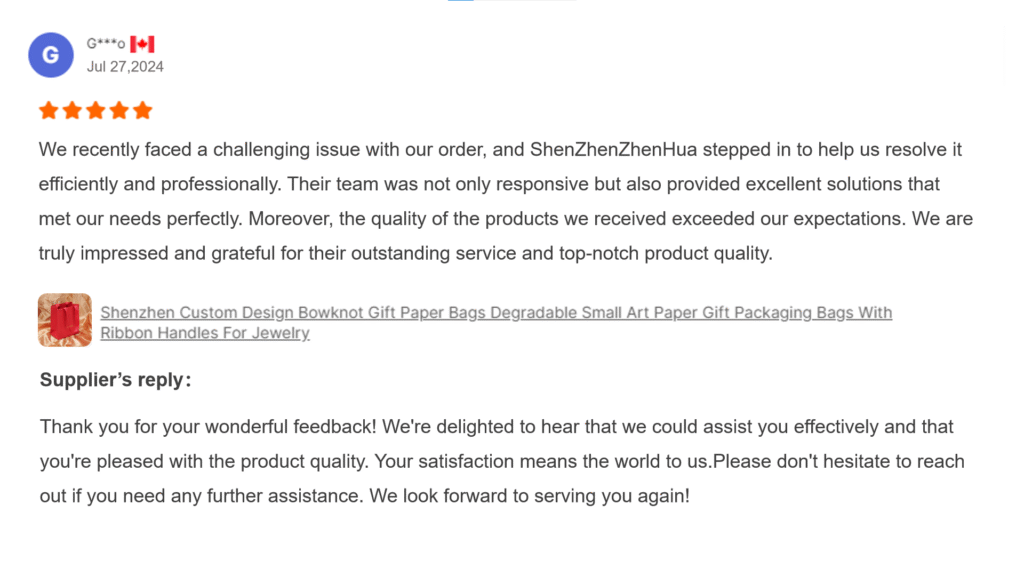Screen dimensions: 1024x576
Task: Click the "SheZhenZhenHua" name in the review
Action: click(x=614, y=150)
